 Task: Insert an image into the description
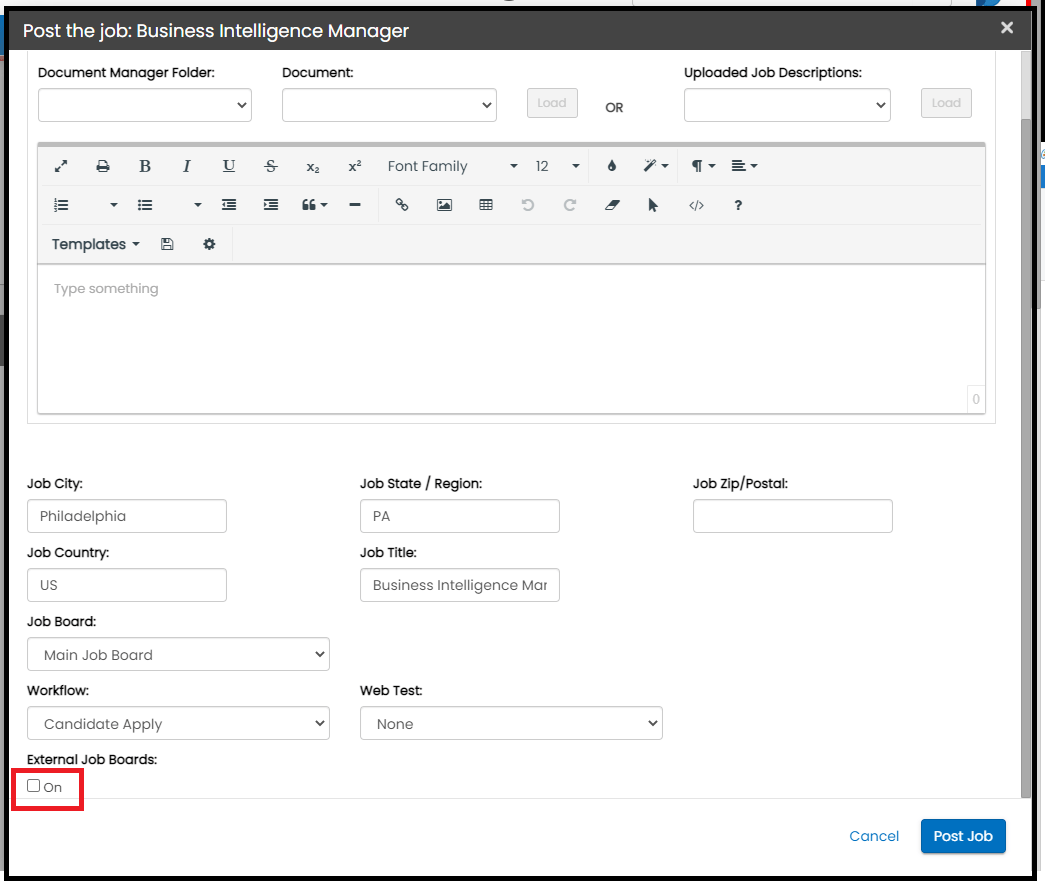(444, 205)
